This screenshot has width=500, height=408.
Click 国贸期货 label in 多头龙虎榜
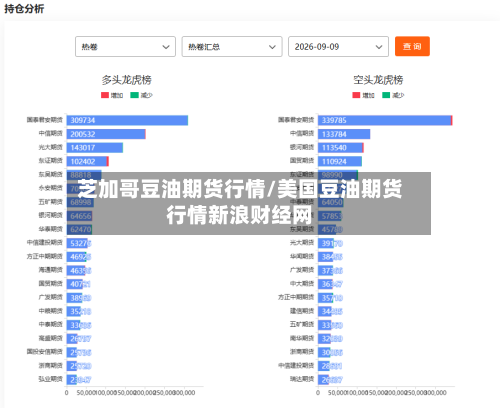[51, 283]
